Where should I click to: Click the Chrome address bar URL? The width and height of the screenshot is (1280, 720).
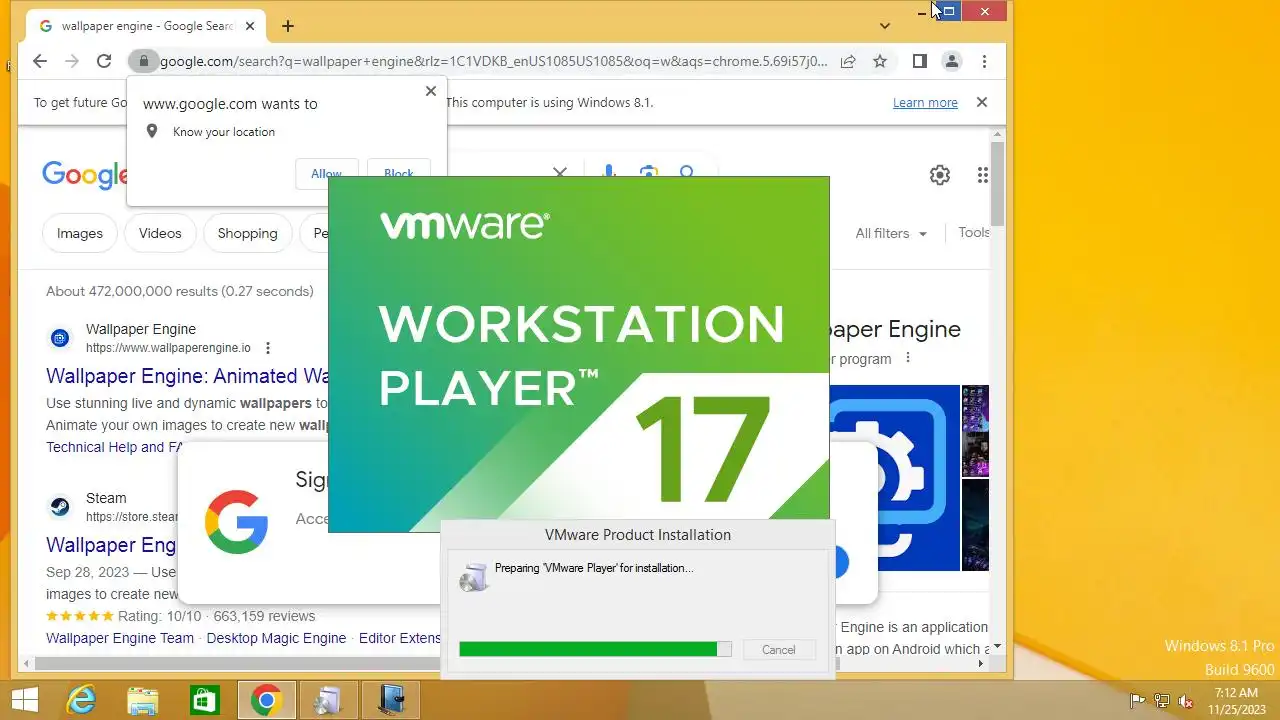coord(494,61)
